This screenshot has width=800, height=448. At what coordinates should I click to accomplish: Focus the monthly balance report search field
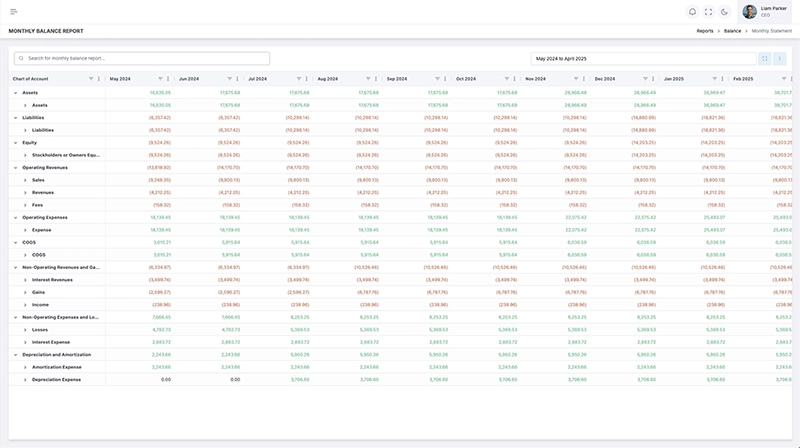(142, 58)
